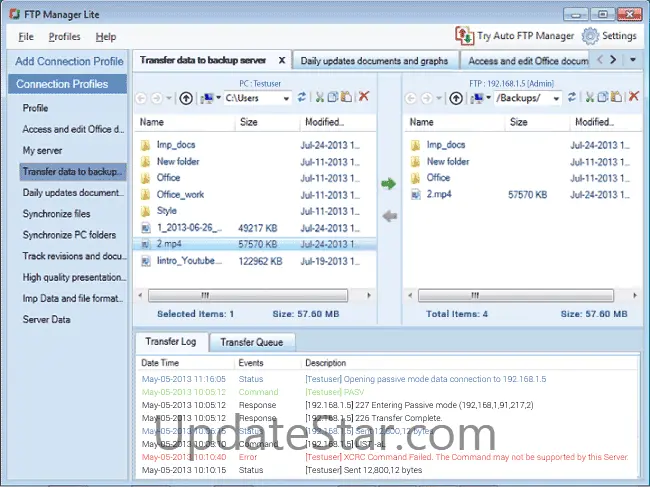The height and width of the screenshot is (487, 650).
Task: Switch to Daily updates documents and graphs tab
Action: click(x=374, y=61)
